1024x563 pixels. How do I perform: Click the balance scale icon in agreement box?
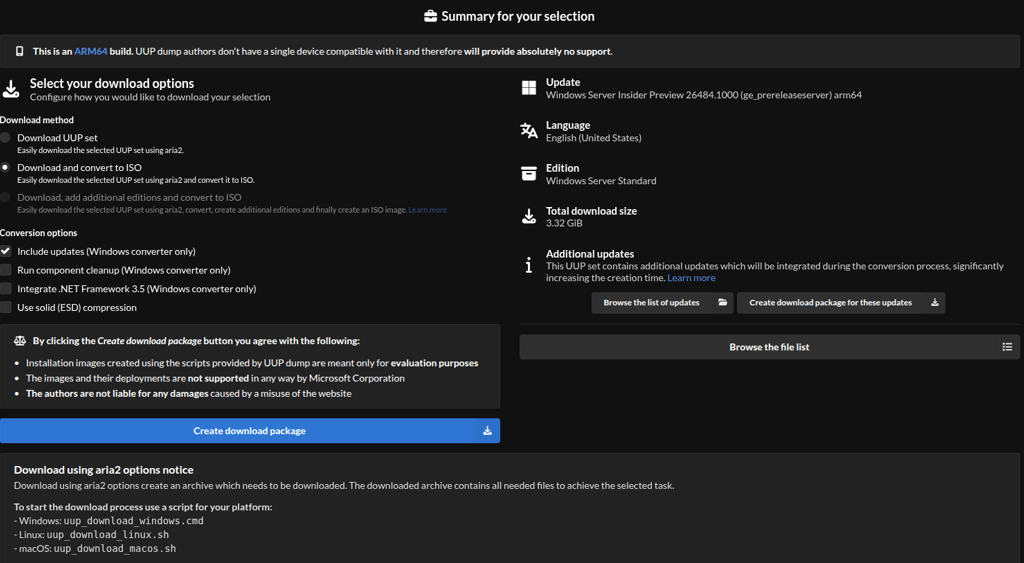[19, 341]
